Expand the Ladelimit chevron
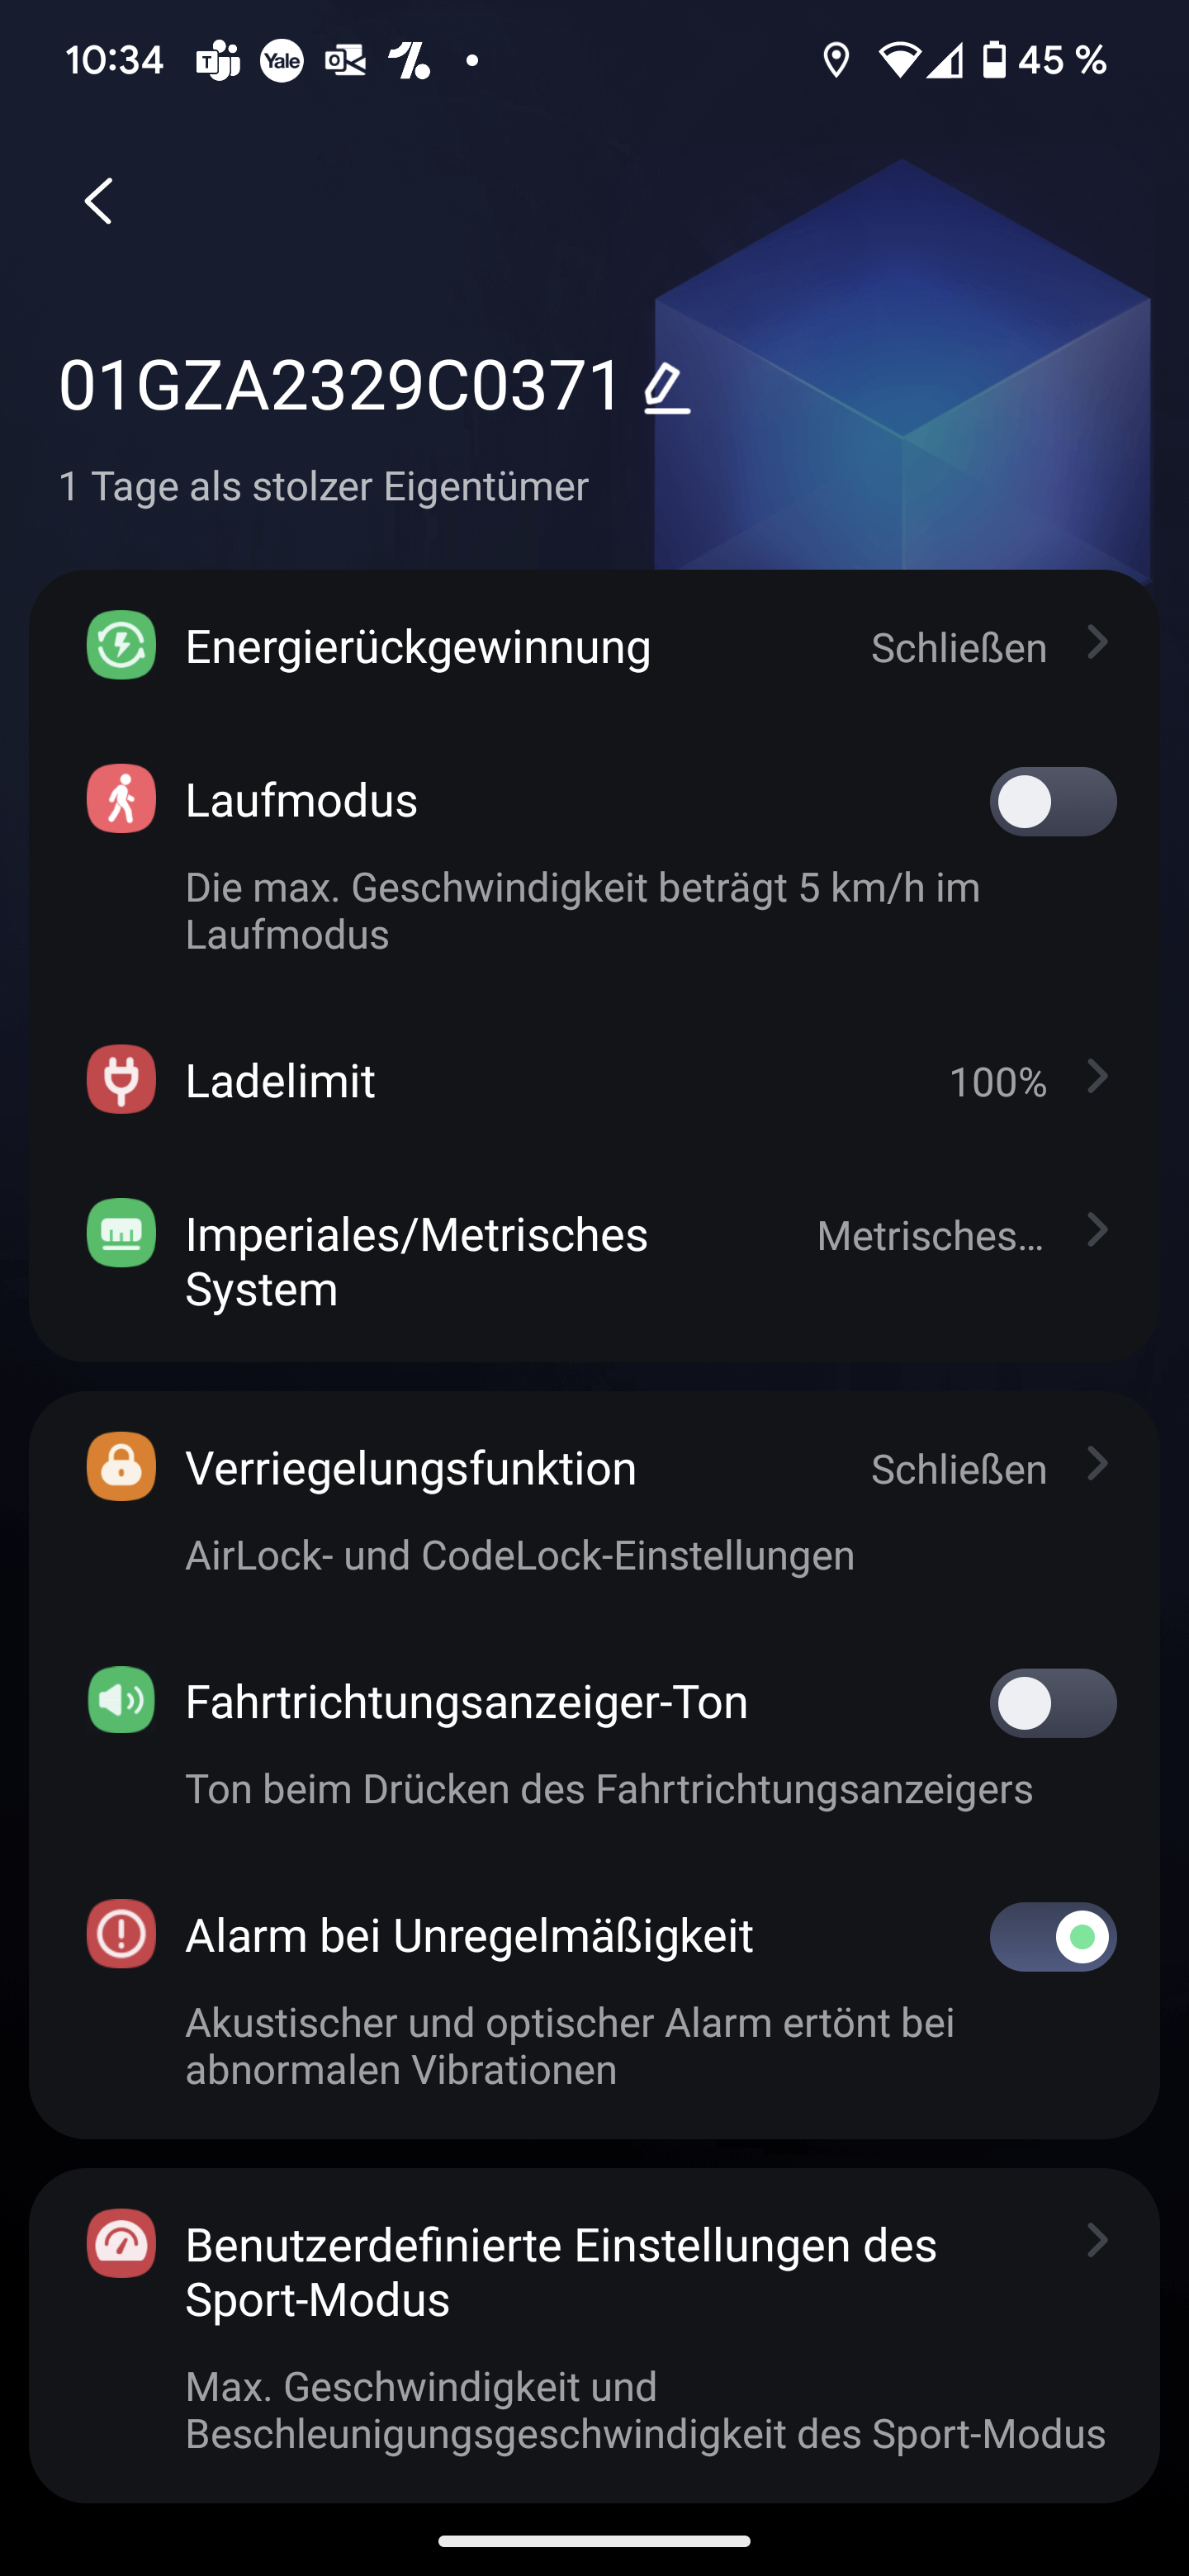Screen dimensions: 1189x2576 1097,1077
